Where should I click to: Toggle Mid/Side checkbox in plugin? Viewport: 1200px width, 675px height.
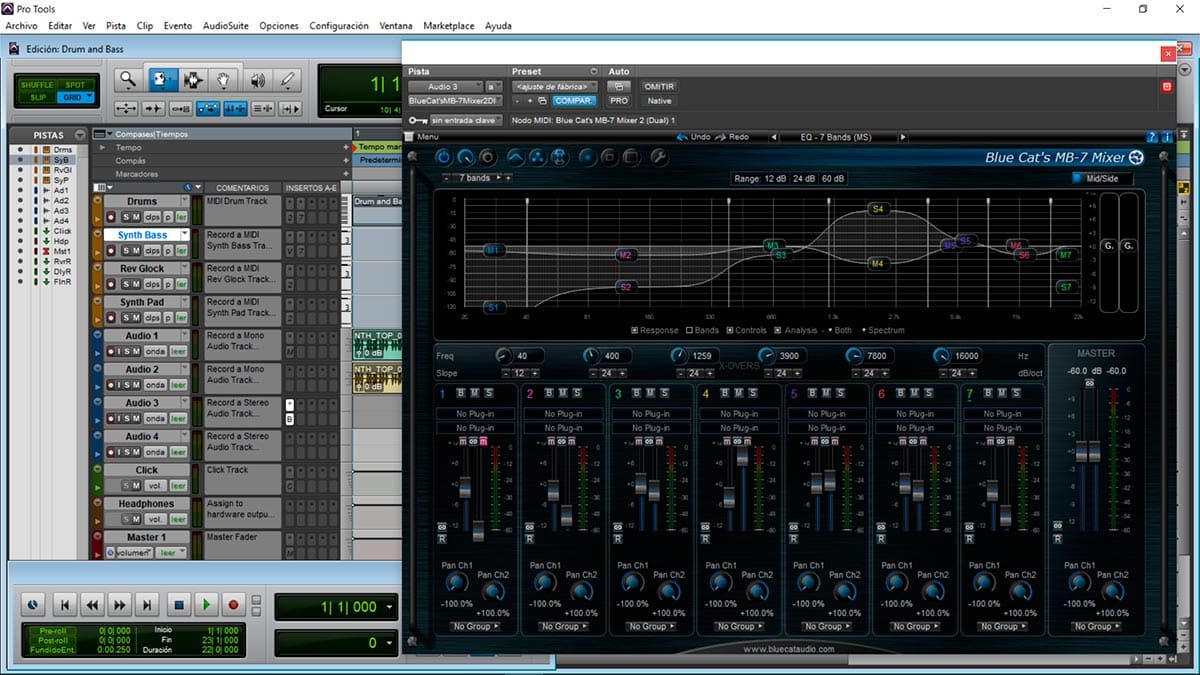[x=1078, y=179]
